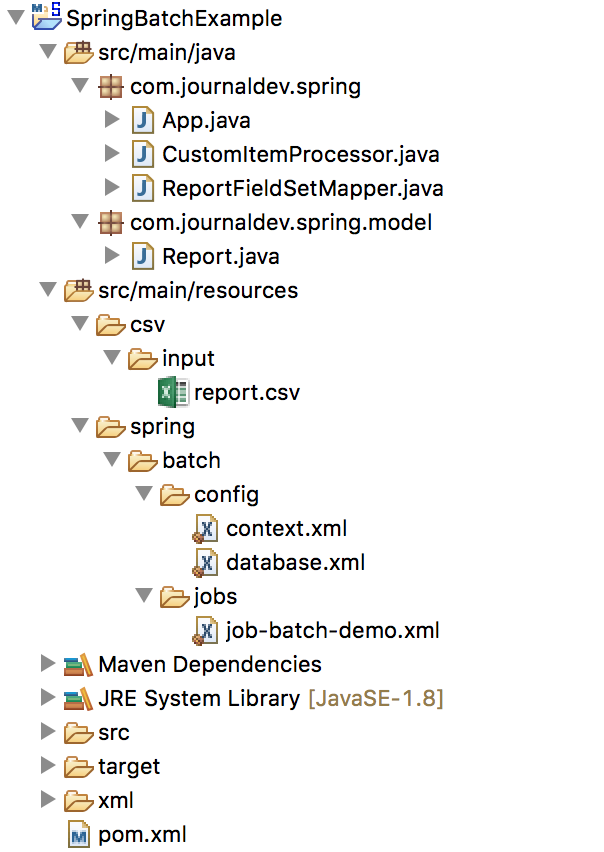604x852 pixels.
Task: Select ReportFieldSetMapper.java in the tree
Action: click(x=302, y=189)
